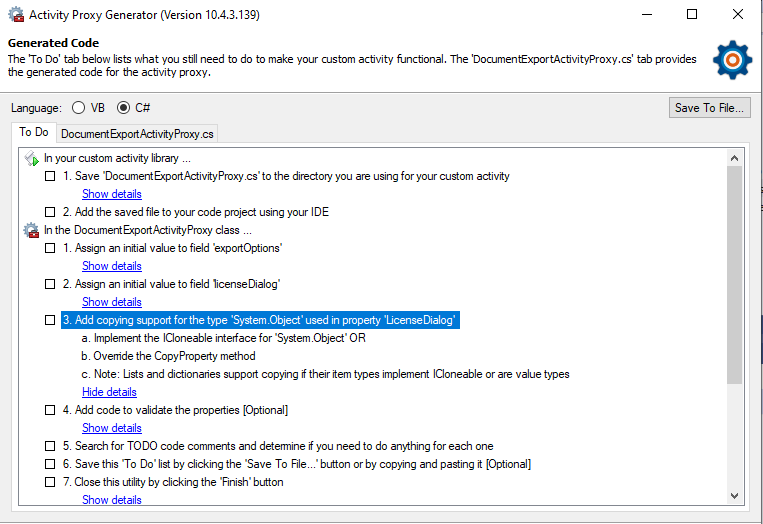This screenshot has height=524, width=763.
Task: Click the DocumentExportActivityProxy class gear icon
Action: click(32, 230)
